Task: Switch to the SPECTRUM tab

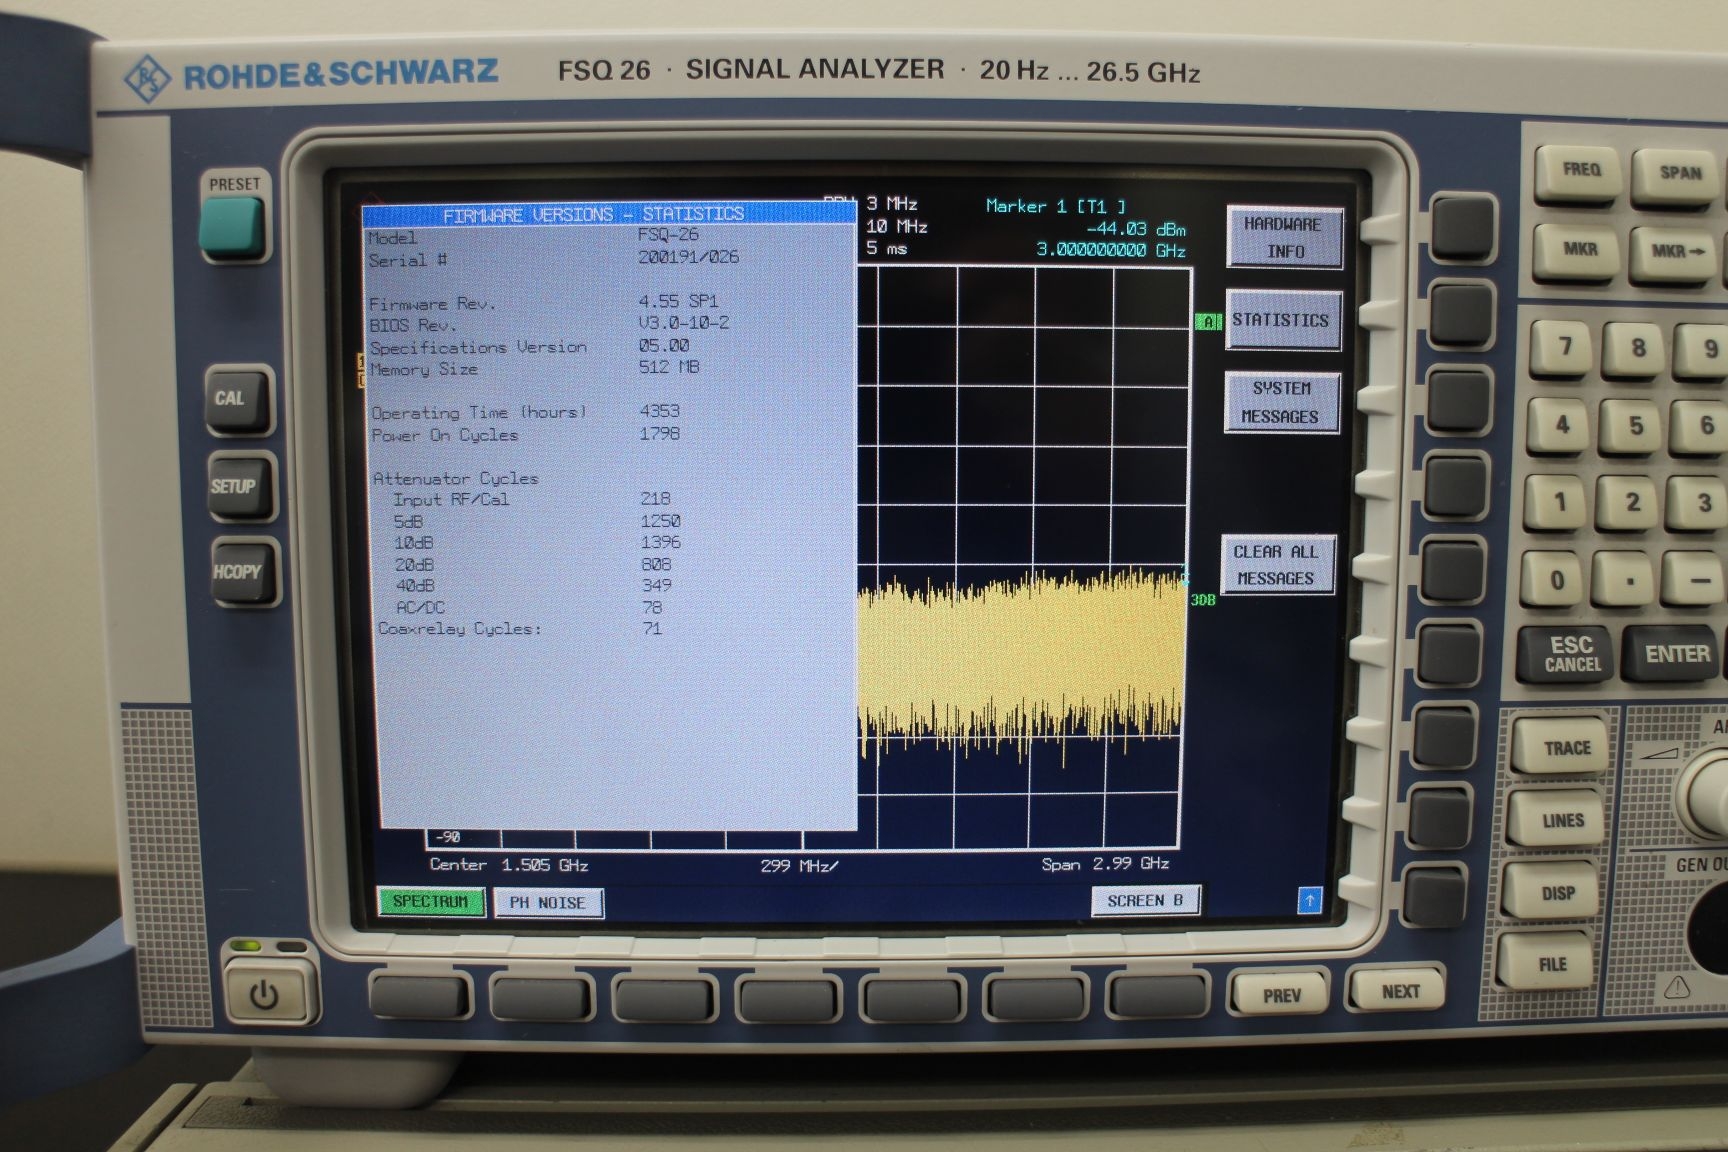Action: [x=431, y=902]
